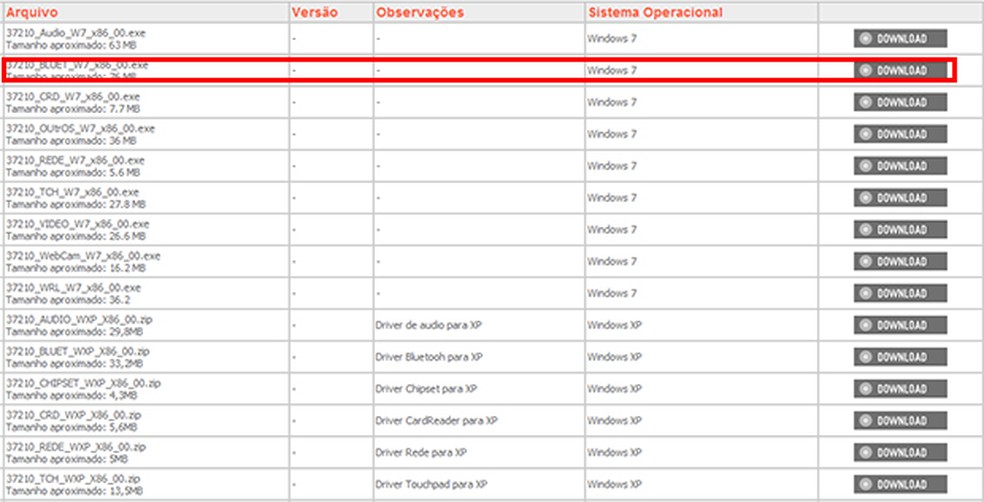Download 37210_REDE_W7_x86_00.exe network driver
Viewport: 984px width, 502px height.
coord(900,166)
